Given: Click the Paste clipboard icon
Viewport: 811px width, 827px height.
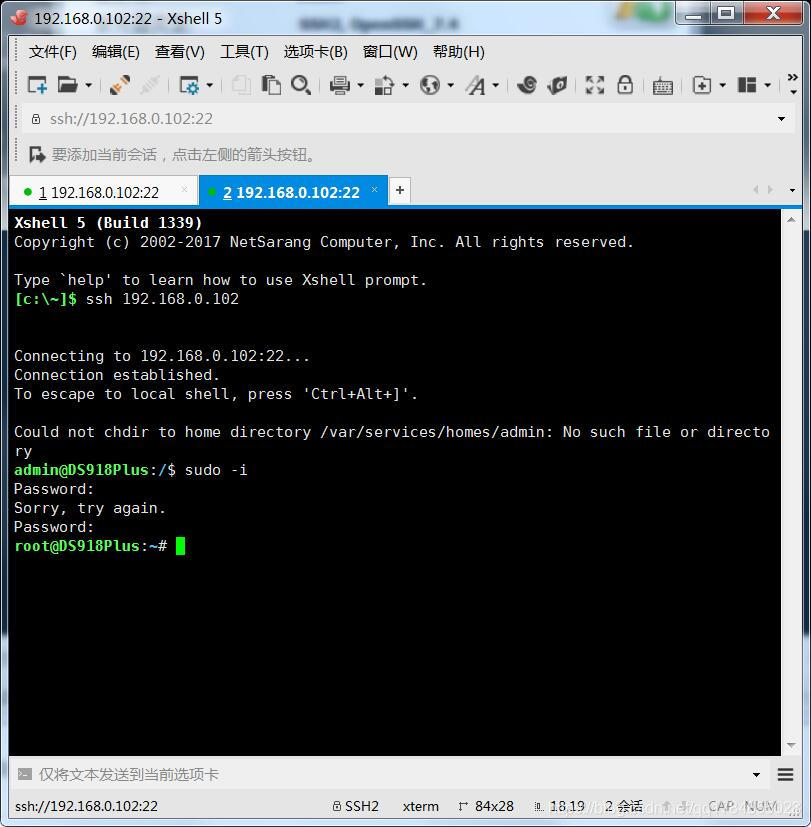Looking at the screenshot, I should (271, 85).
